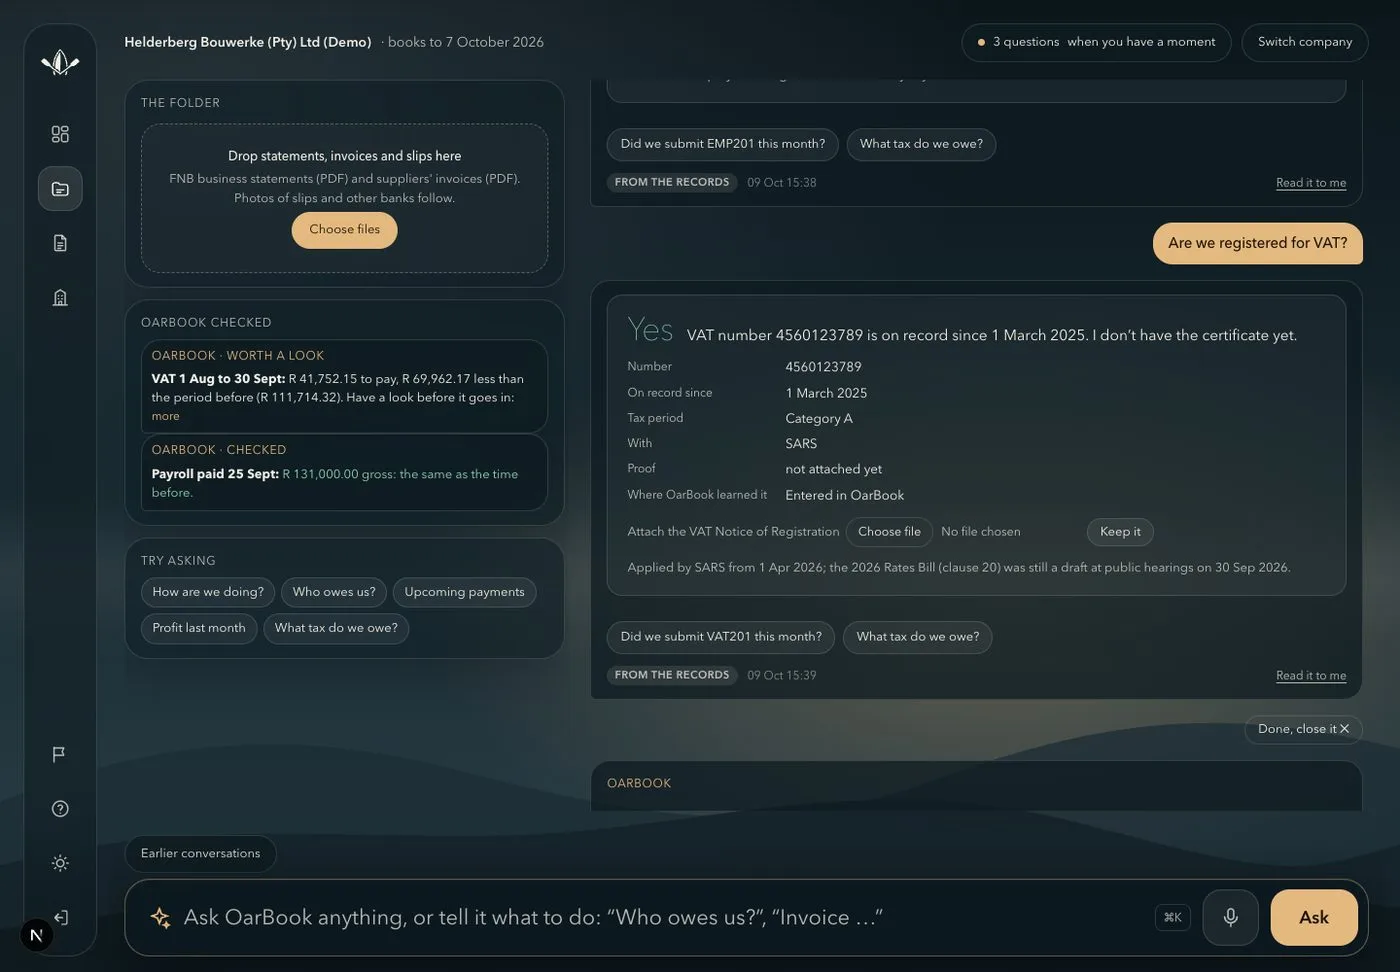Open the document icon in sidebar
Screen dimensions: 1400x972
[x=60, y=243]
